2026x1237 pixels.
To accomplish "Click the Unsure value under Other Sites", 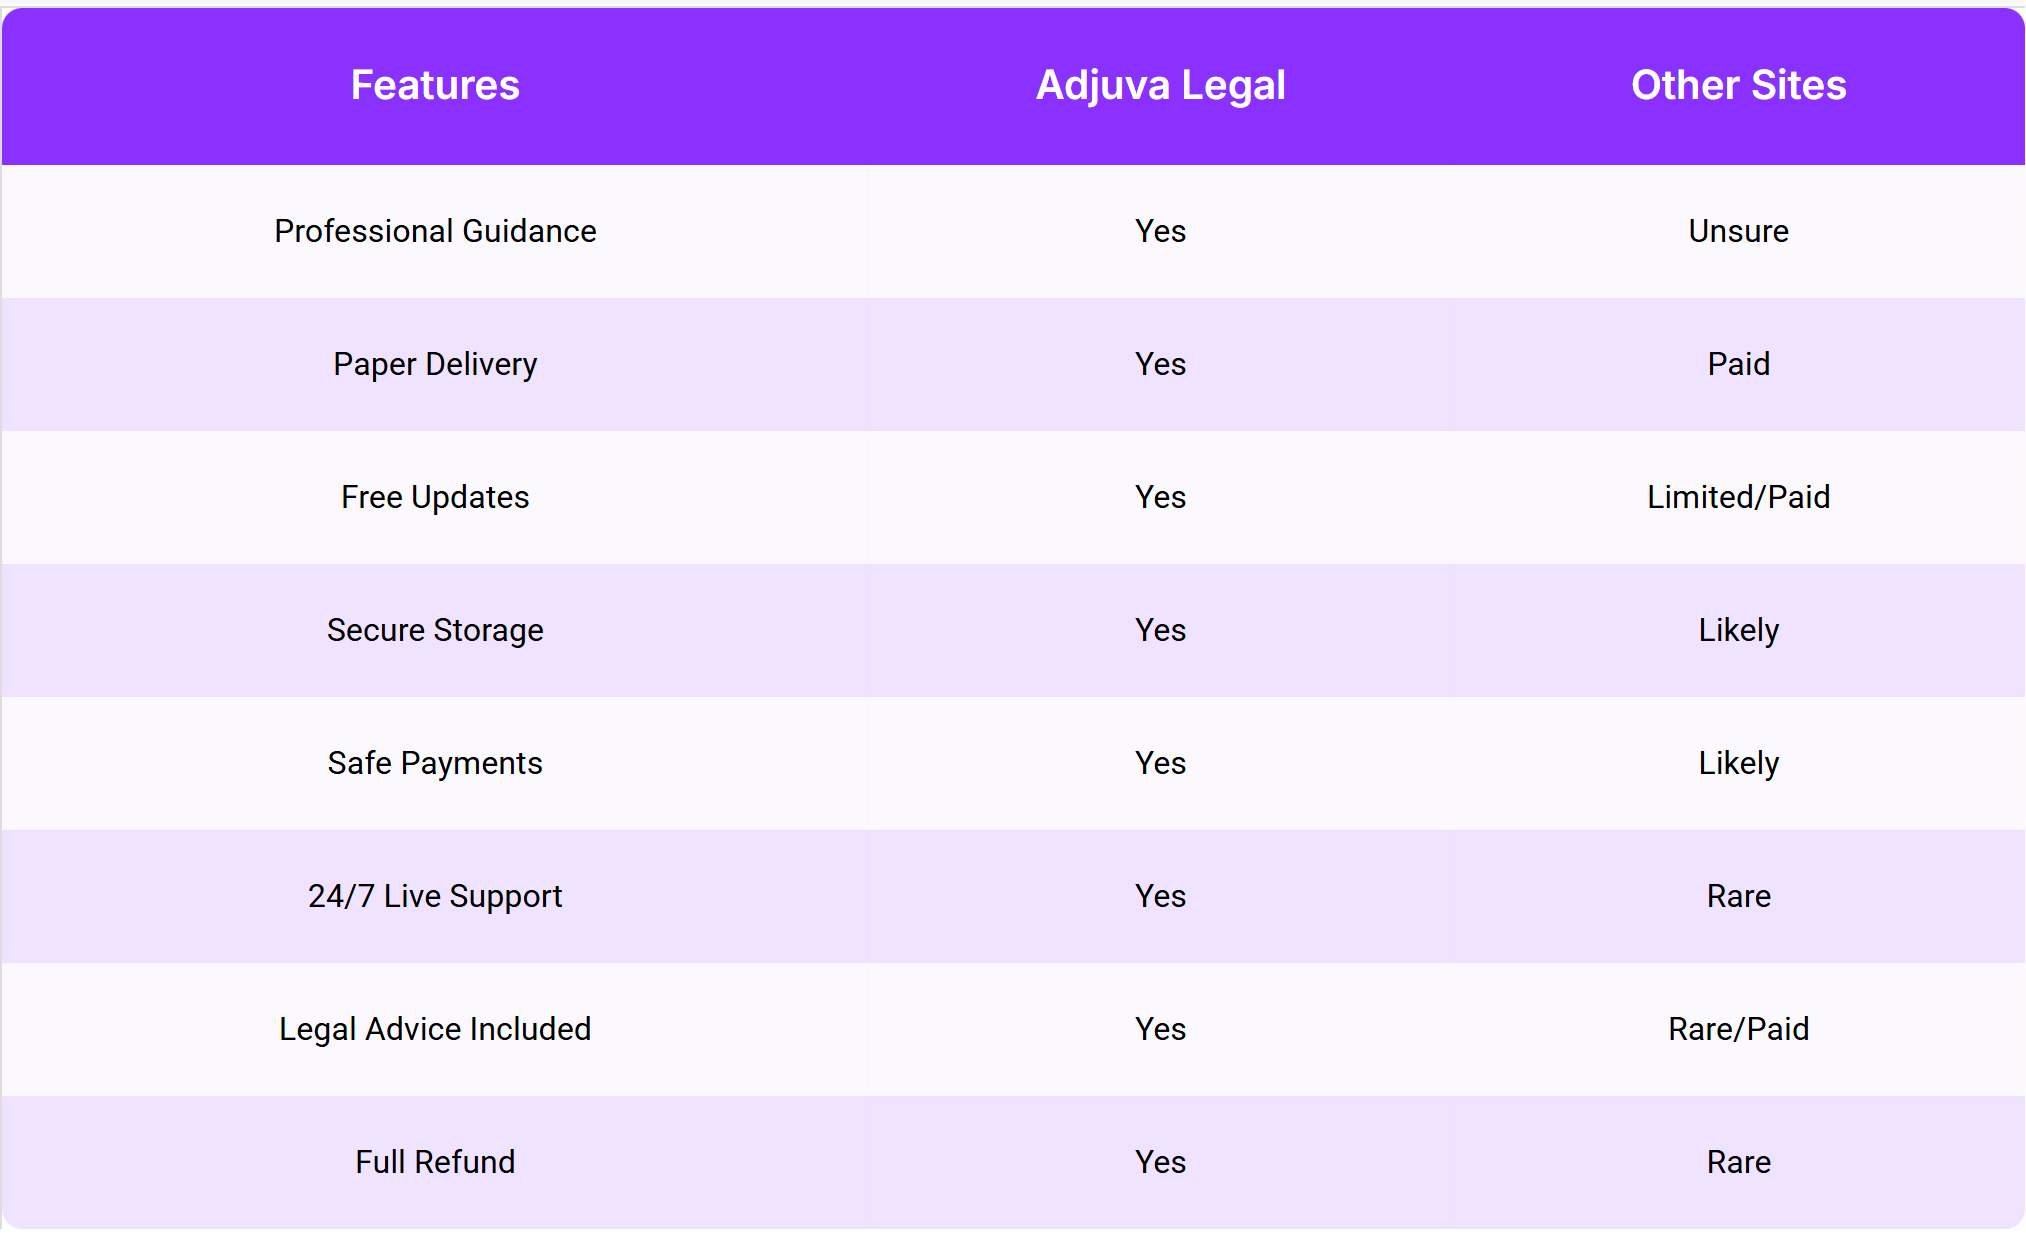I will (x=1738, y=231).
